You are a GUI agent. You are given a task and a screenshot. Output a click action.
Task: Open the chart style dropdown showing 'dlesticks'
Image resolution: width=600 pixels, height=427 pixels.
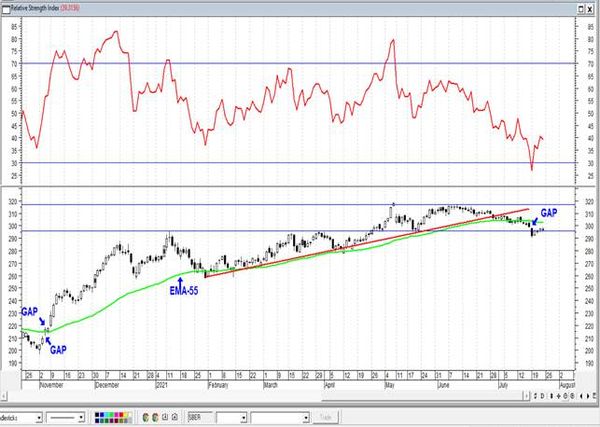tap(21, 417)
